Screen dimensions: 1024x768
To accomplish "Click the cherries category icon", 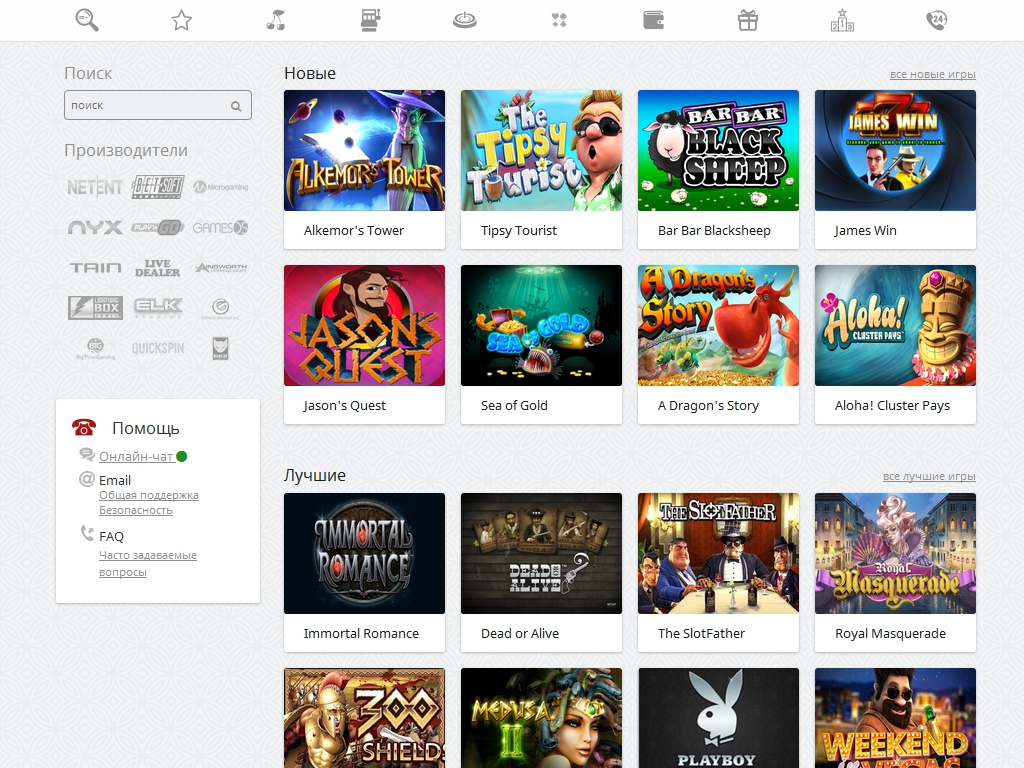I will tap(276, 20).
